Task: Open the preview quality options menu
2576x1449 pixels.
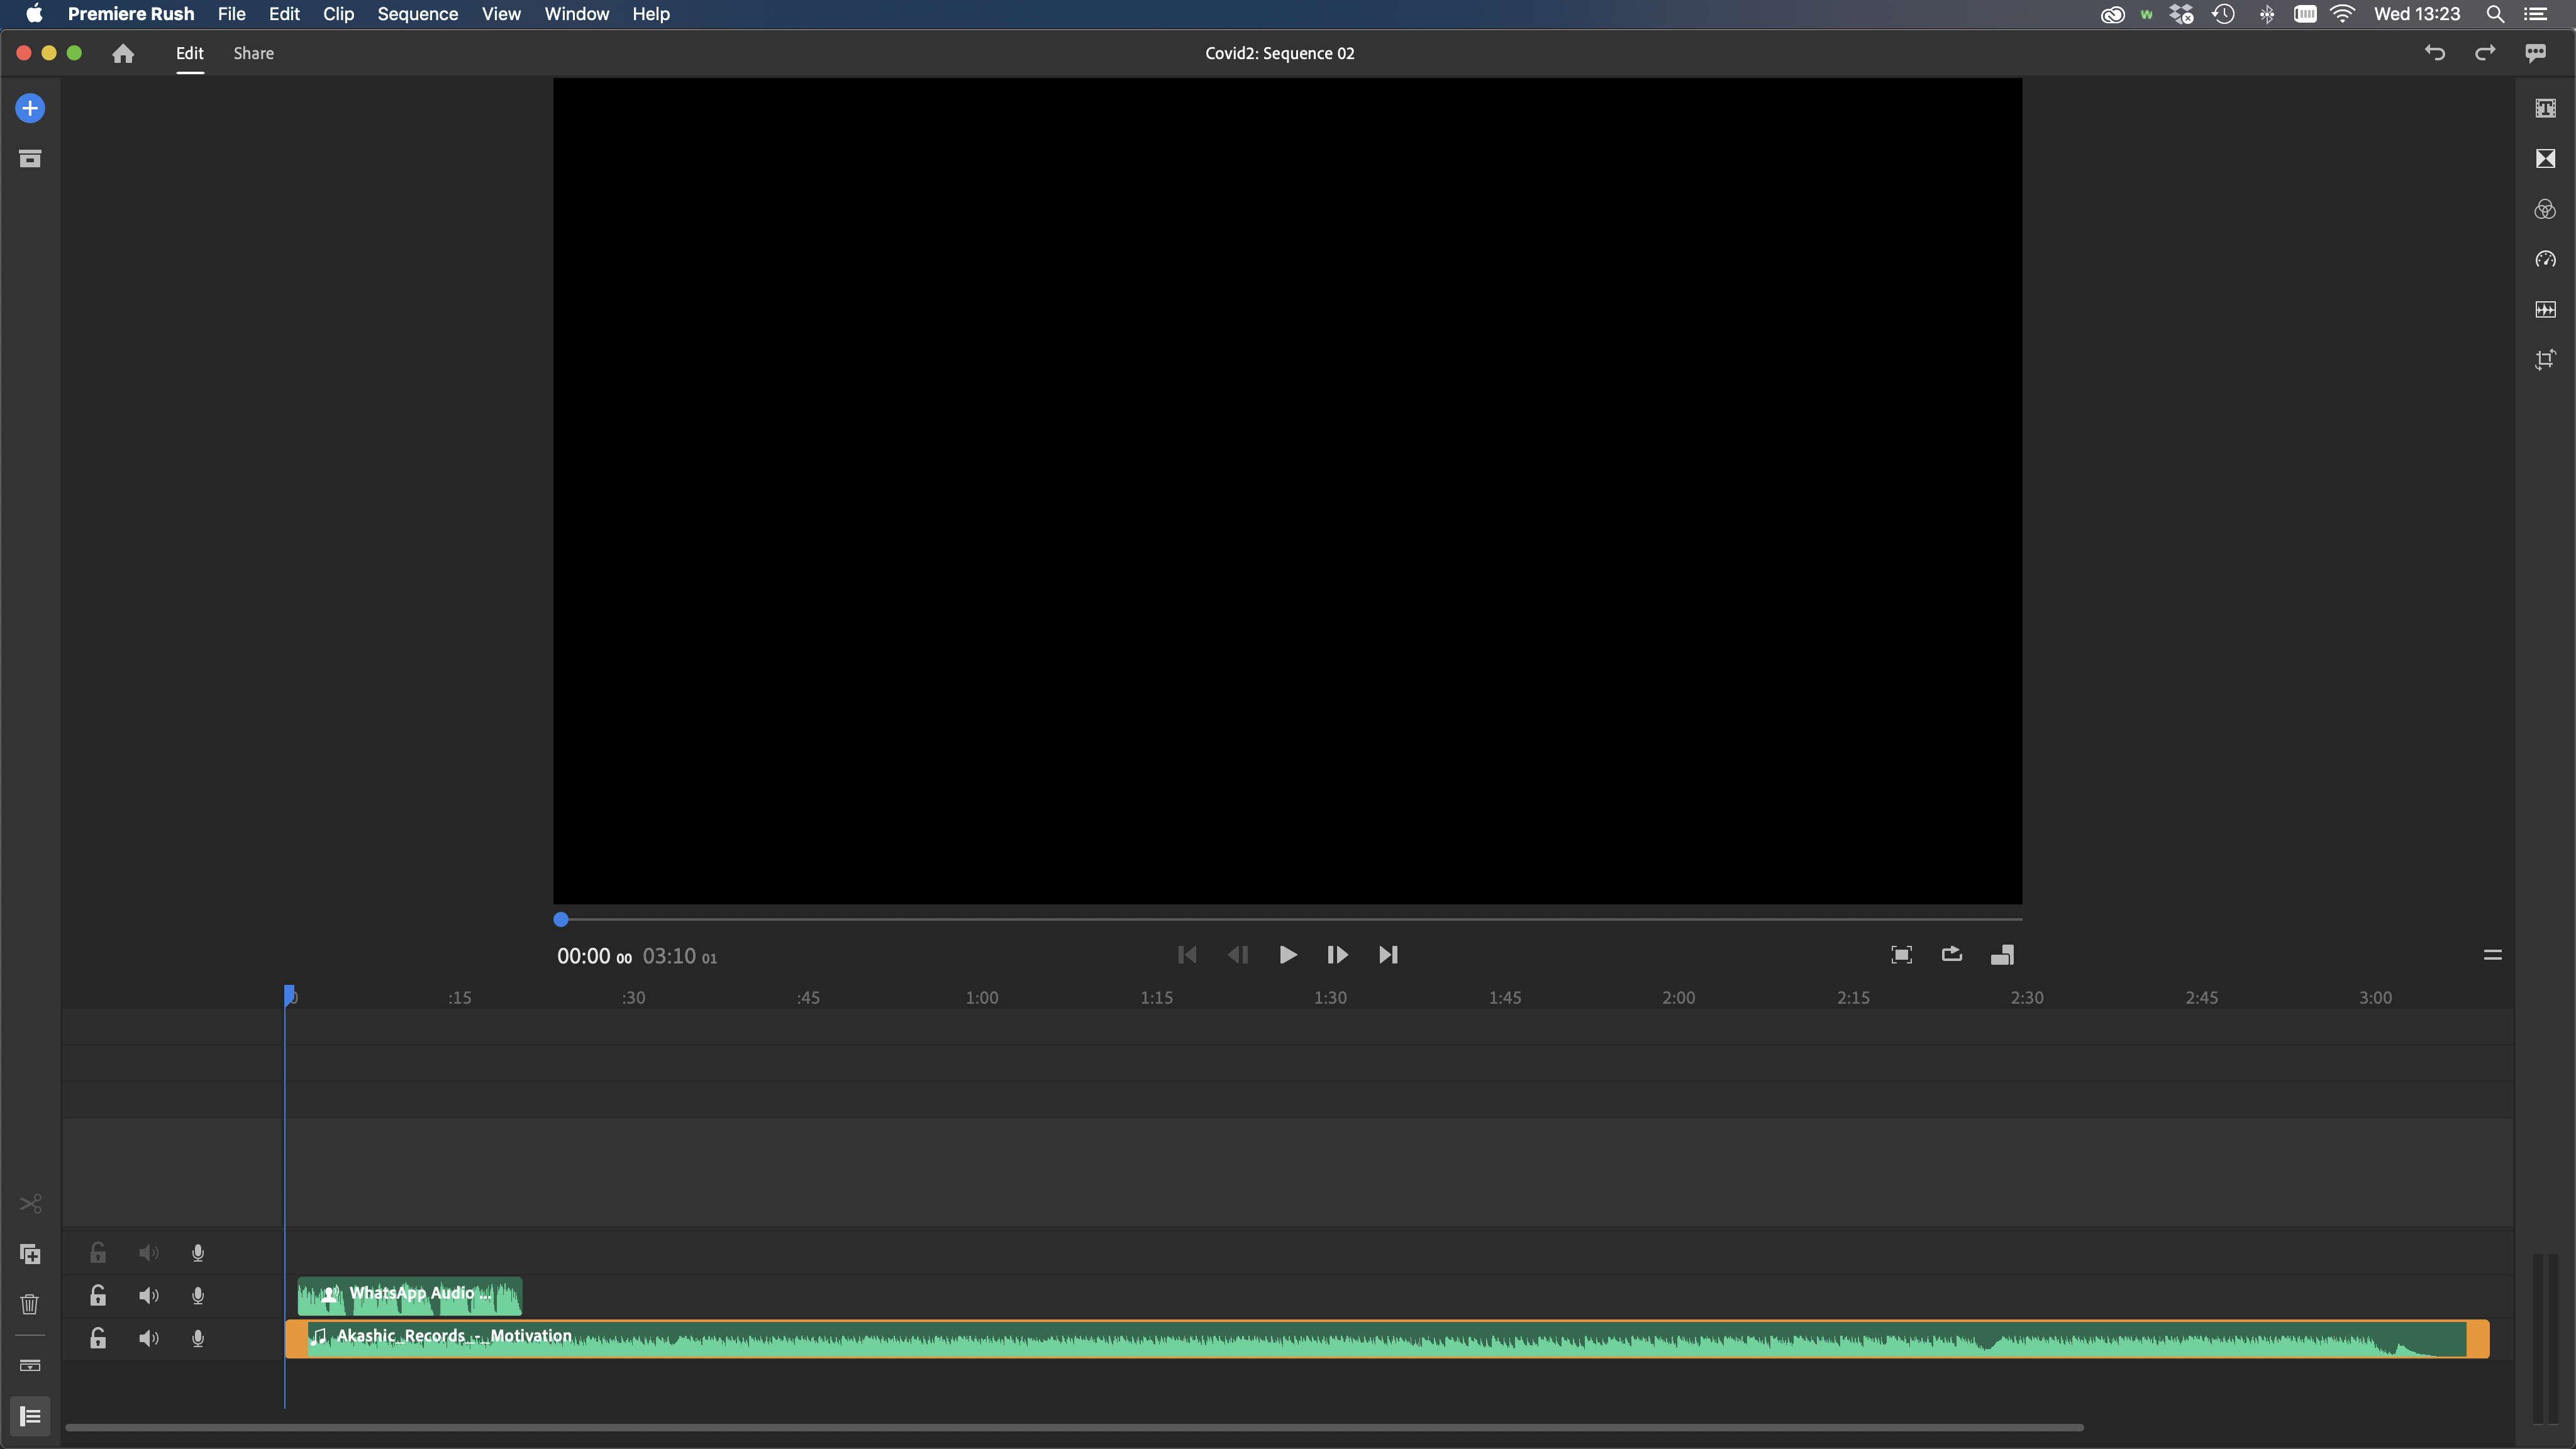Action: [2492, 955]
